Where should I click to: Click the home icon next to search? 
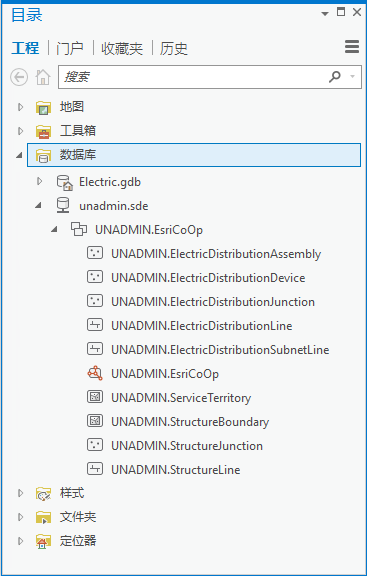point(43,77)
